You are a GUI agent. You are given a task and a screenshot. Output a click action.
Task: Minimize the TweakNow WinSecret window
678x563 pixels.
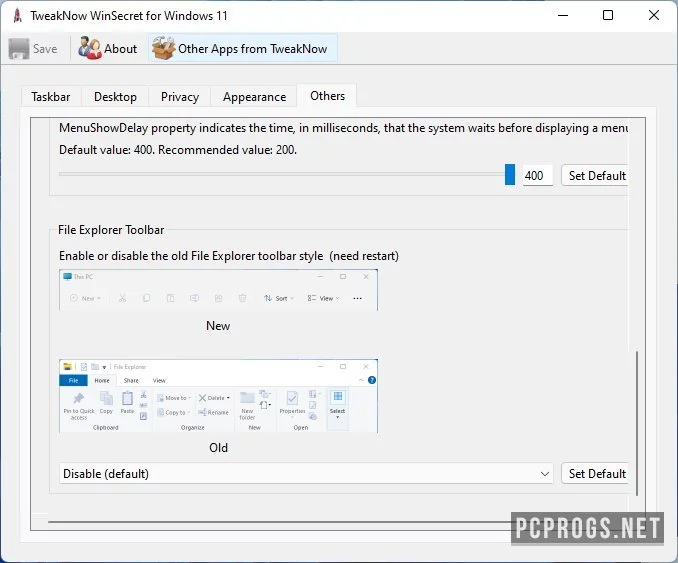pos(563,16)
